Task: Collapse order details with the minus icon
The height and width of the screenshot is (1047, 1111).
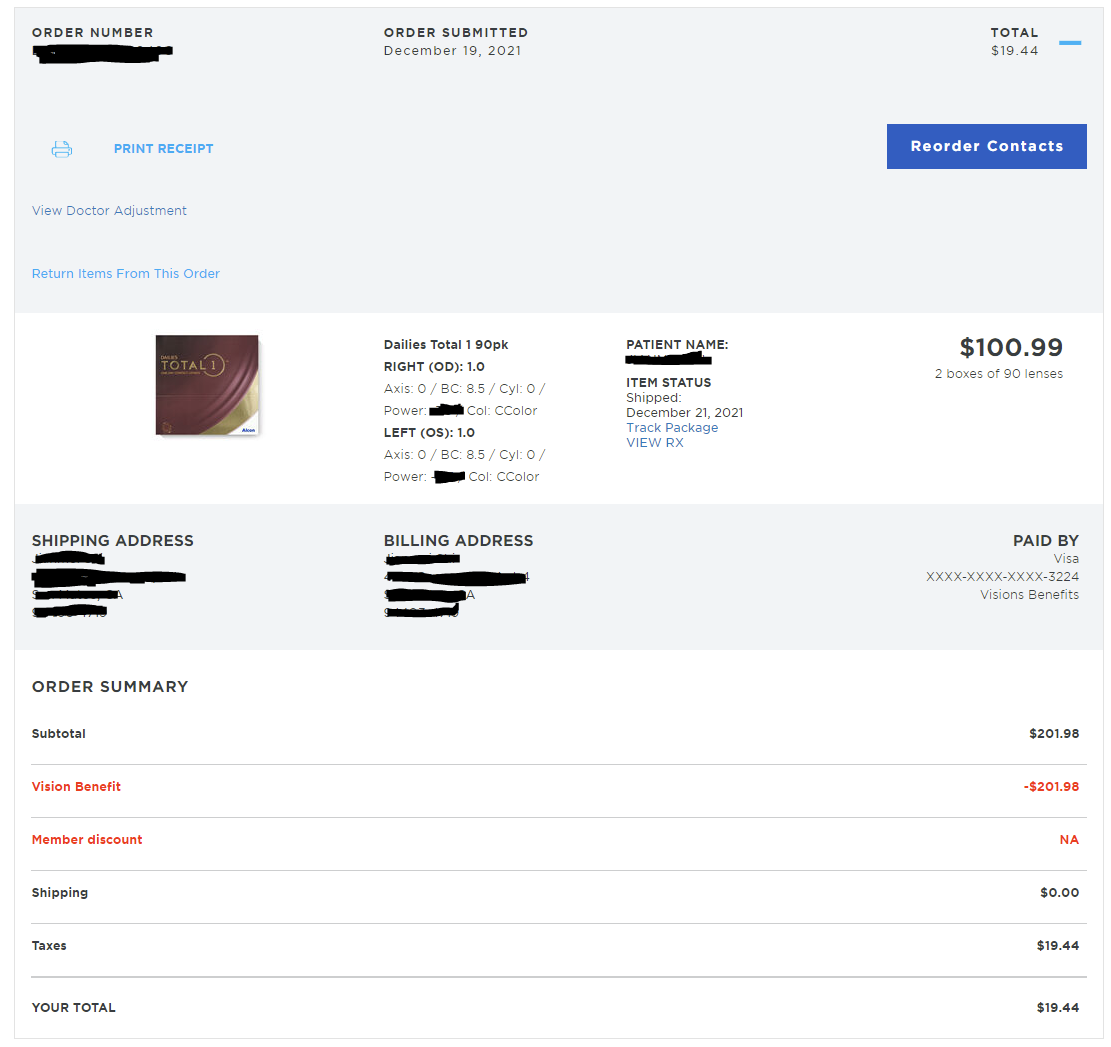Action: [1070, 43]
